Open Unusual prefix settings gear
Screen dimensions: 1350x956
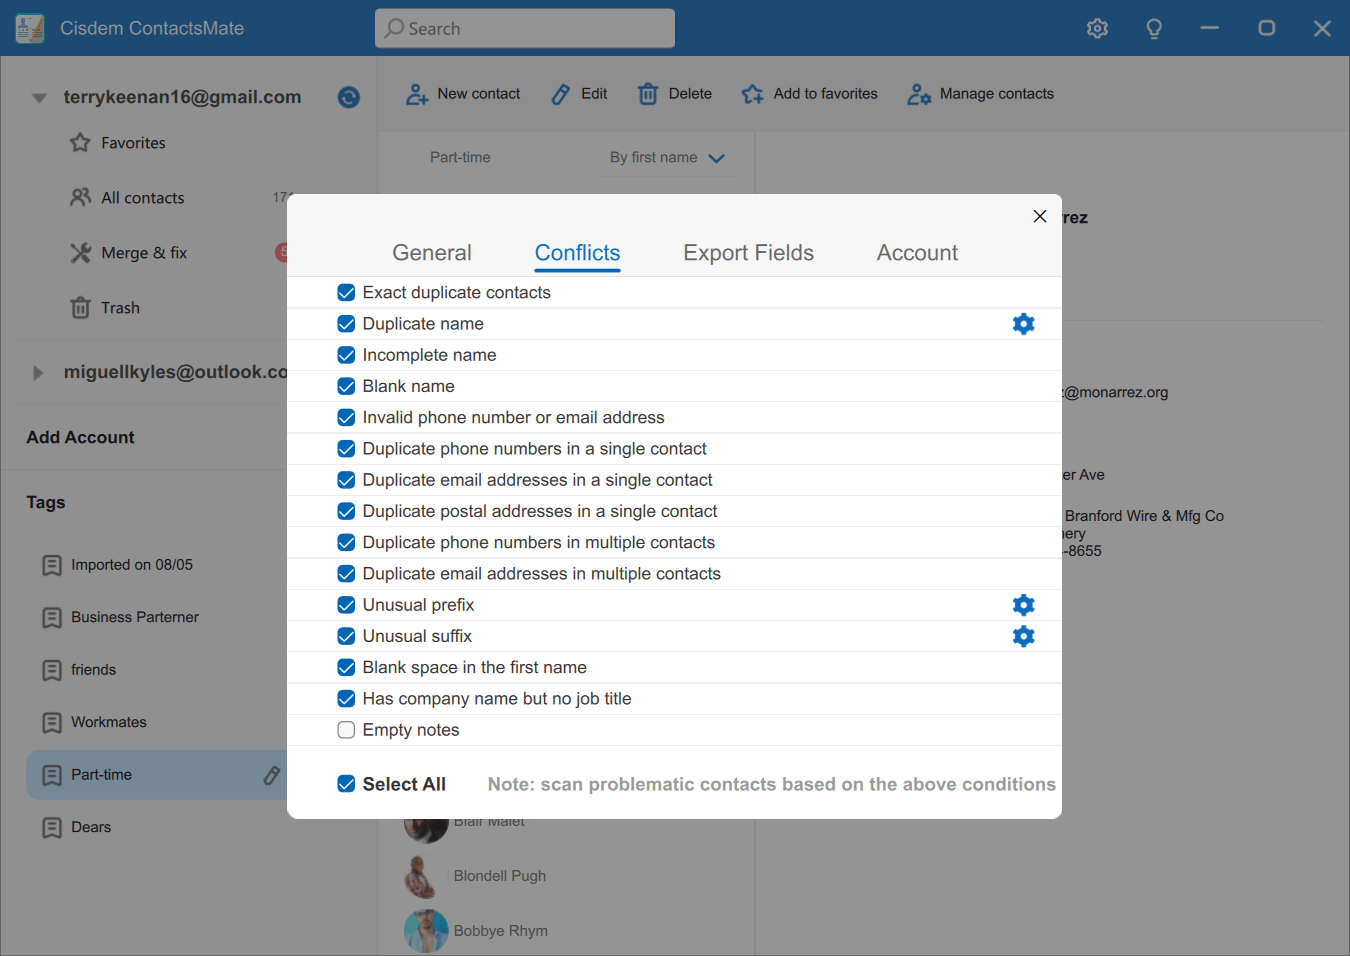[x=1023, y=605]
